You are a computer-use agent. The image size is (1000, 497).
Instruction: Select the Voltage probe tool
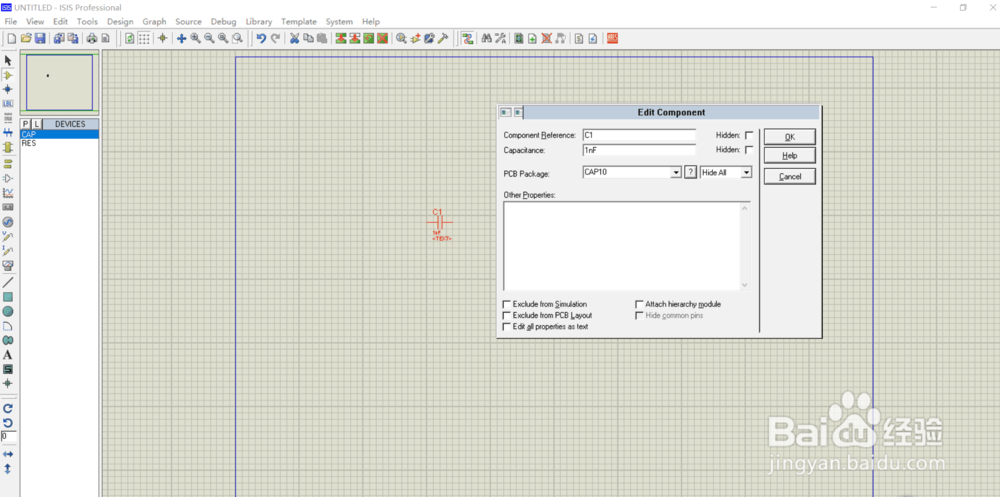tap(8, 236)
